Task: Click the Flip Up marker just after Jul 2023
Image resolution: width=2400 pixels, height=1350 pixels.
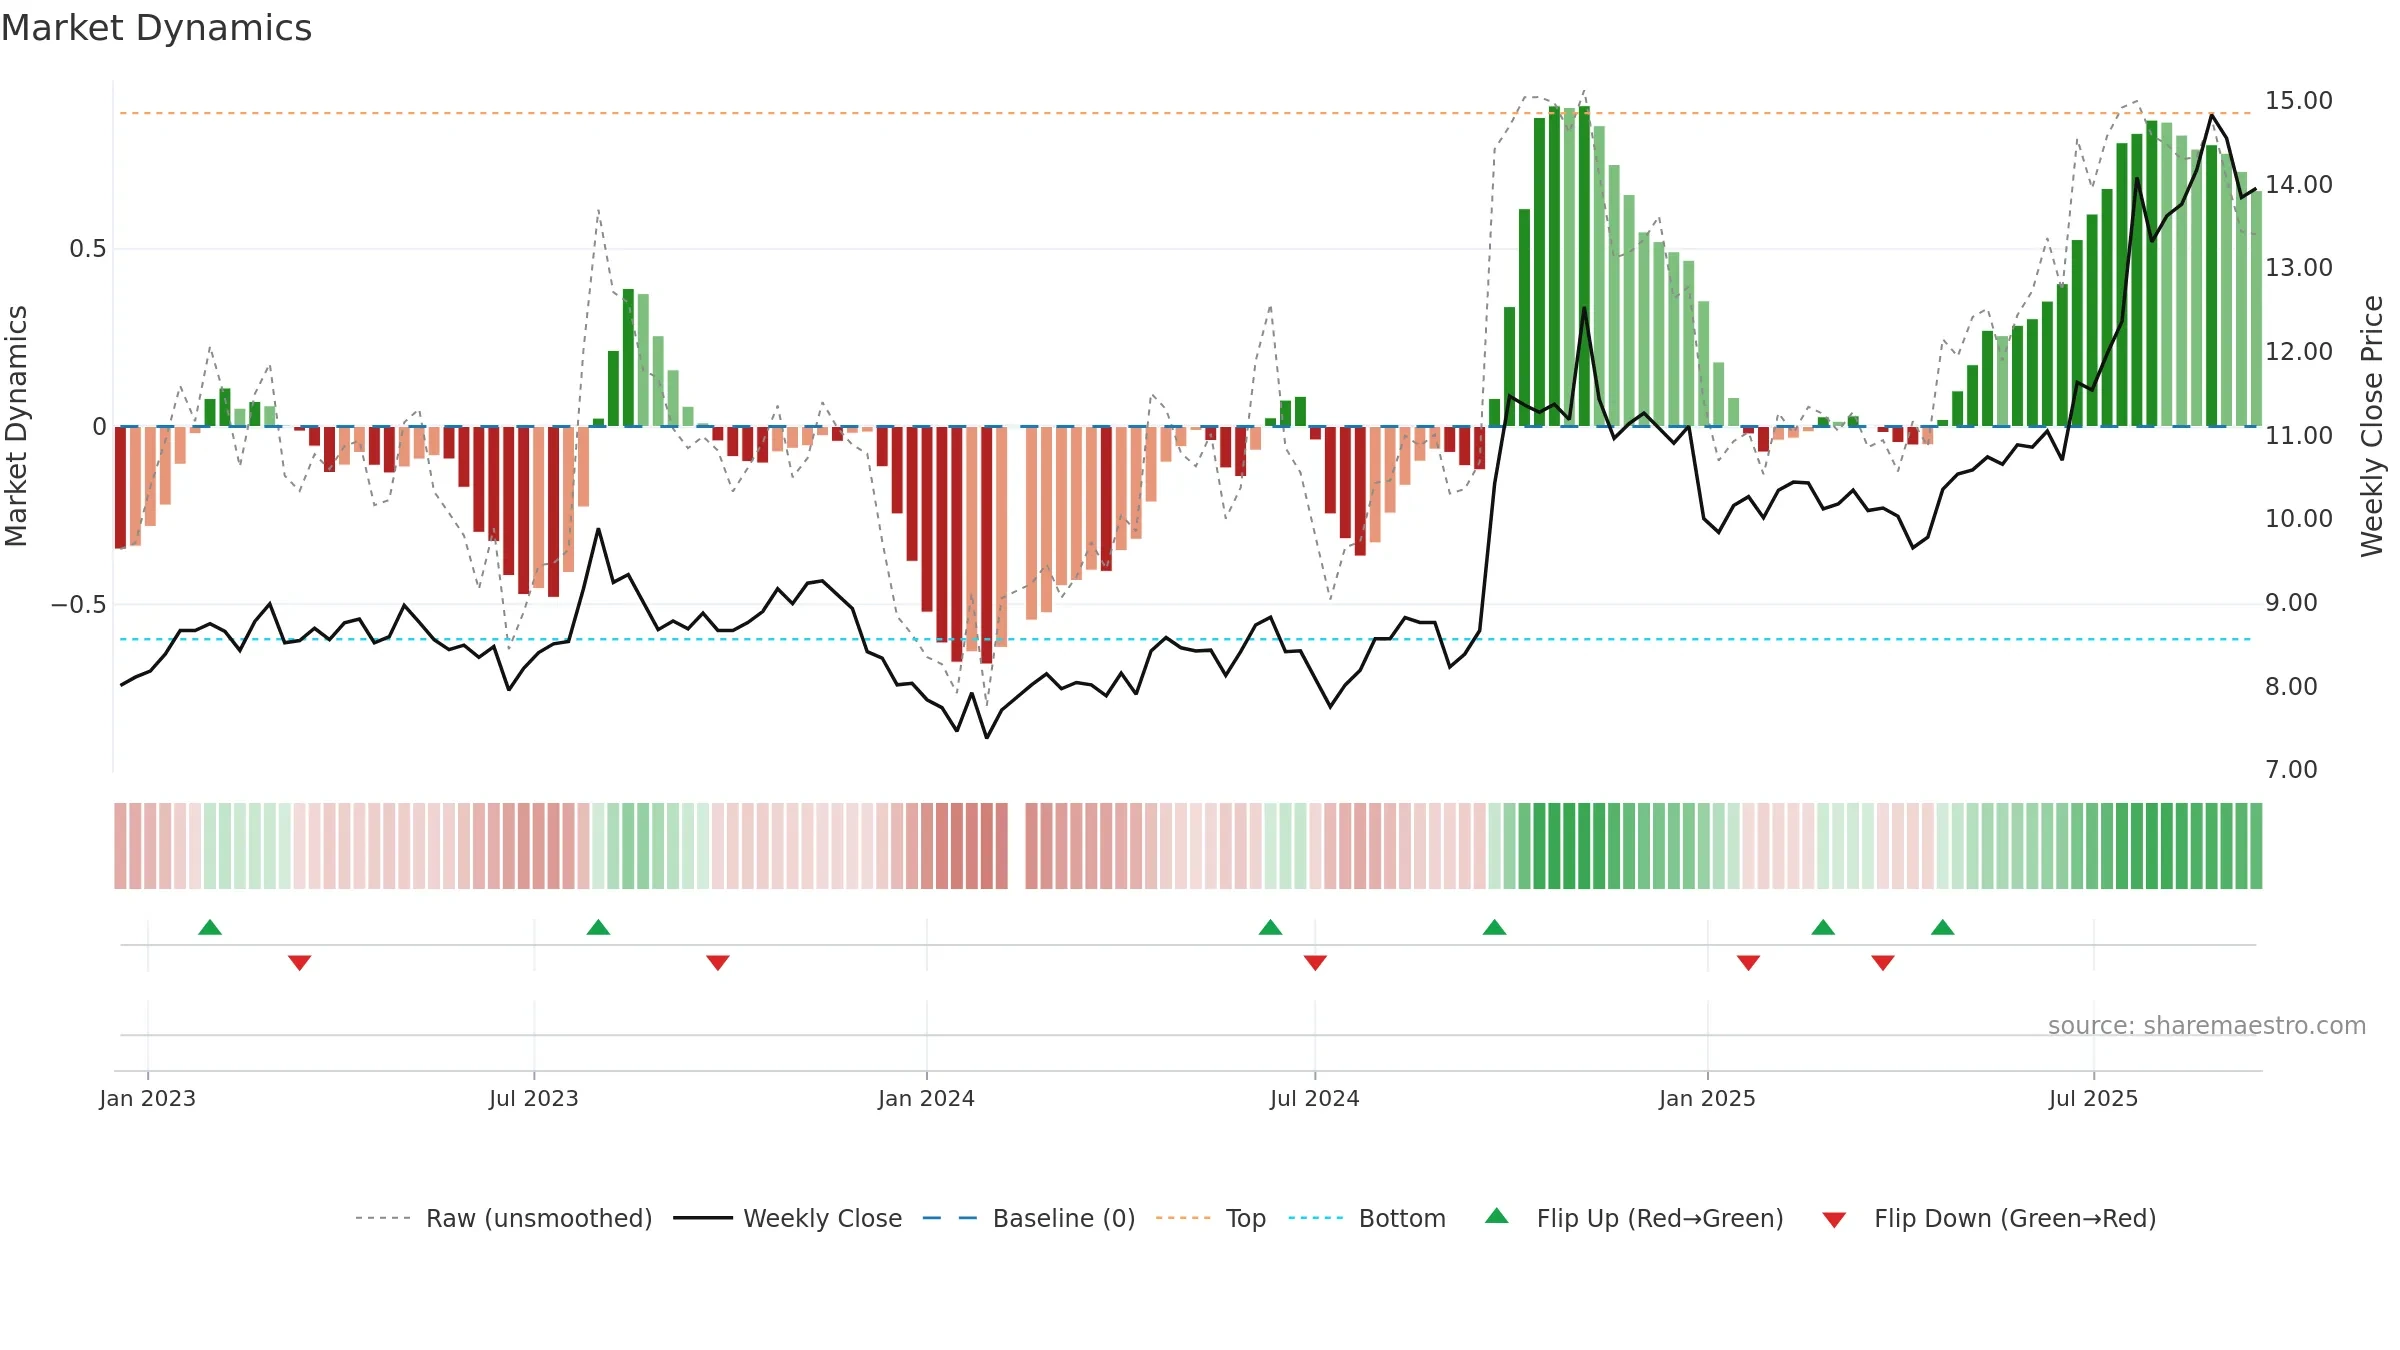Action: 598,927
